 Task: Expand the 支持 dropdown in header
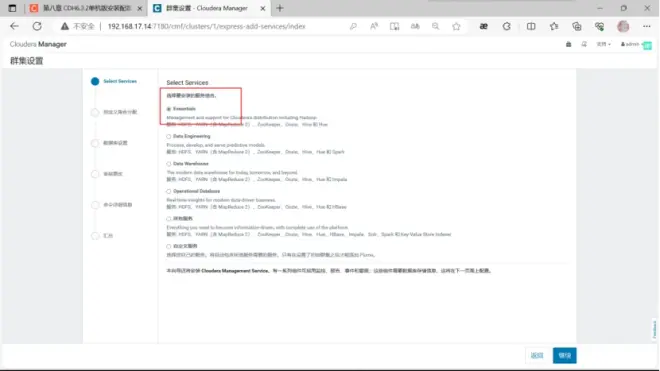603,44
